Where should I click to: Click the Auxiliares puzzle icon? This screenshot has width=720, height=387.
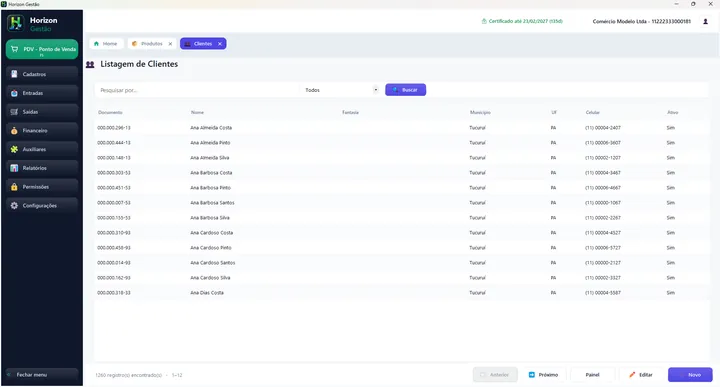(14, 149)
